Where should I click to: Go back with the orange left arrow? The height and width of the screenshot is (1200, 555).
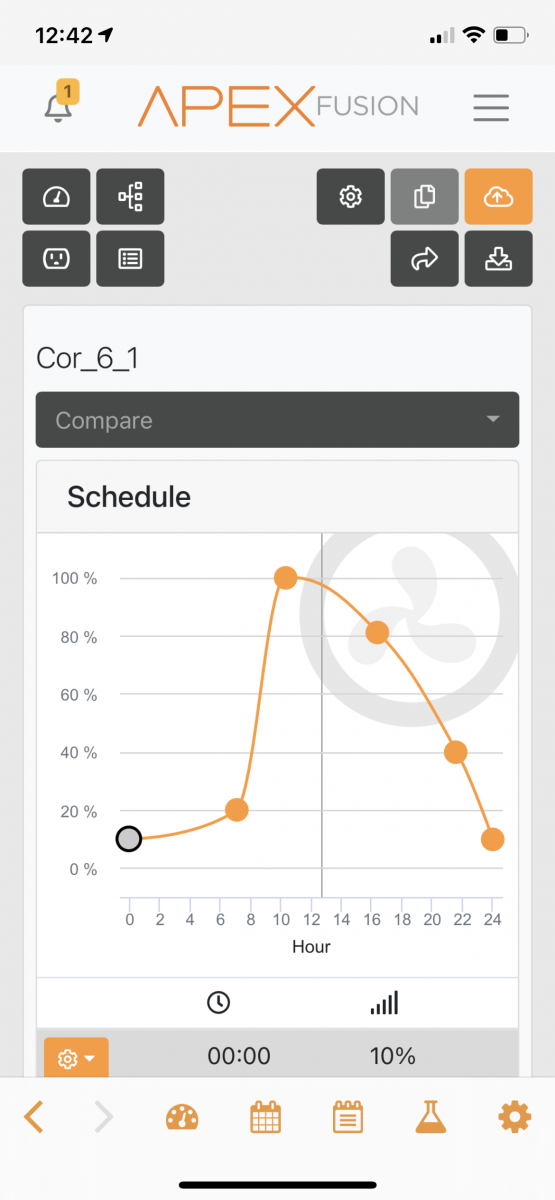(x=34, y=1115)
